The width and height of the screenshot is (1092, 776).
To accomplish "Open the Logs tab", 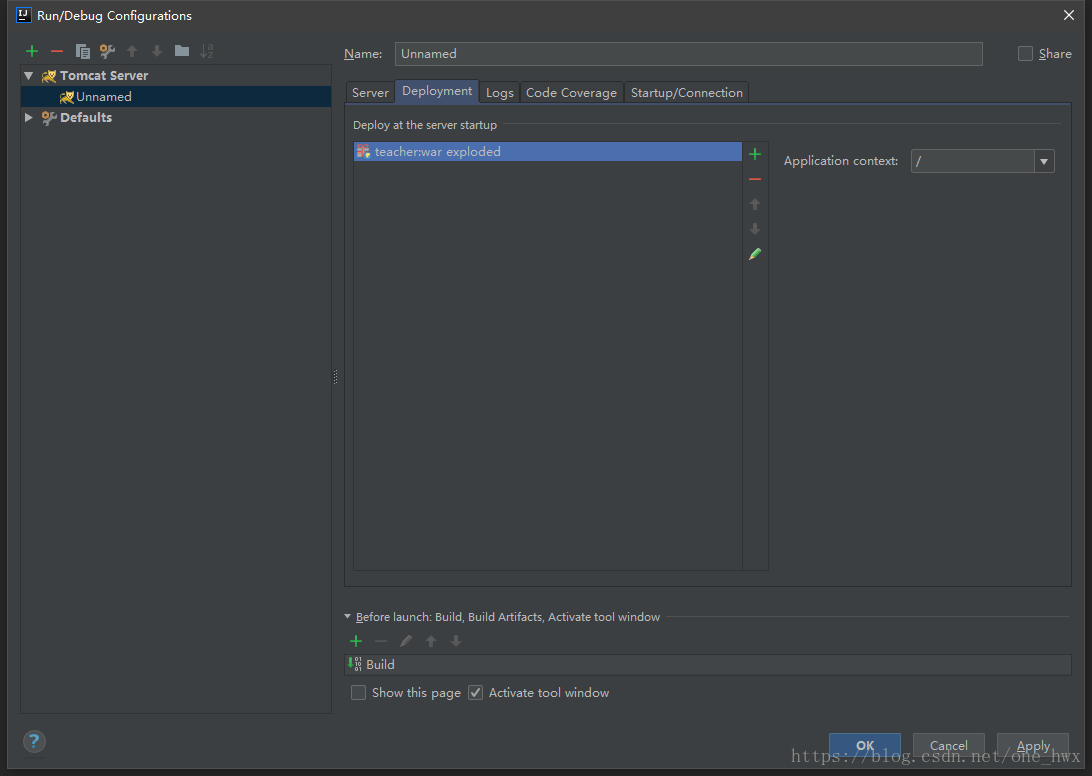I will (499, 93).
